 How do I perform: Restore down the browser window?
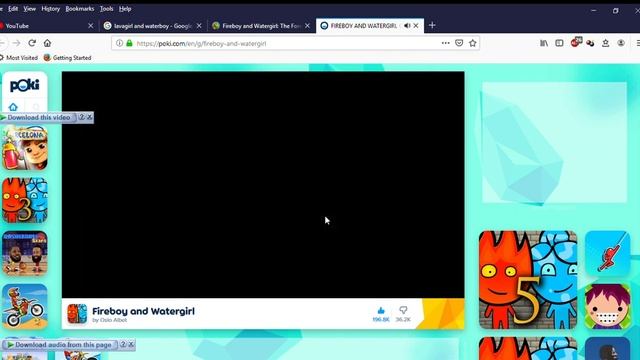coord(616,11)
